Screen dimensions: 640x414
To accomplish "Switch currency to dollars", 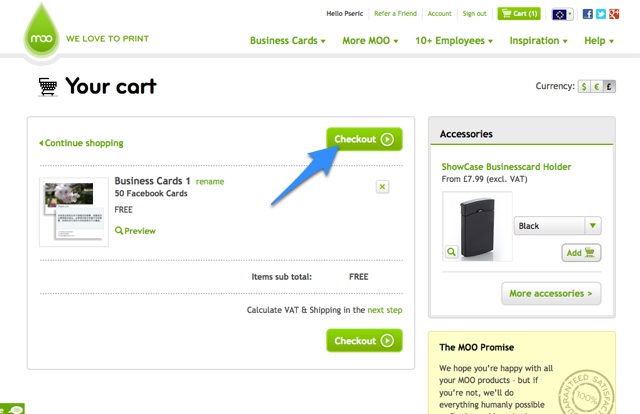I will coord(584,87).
